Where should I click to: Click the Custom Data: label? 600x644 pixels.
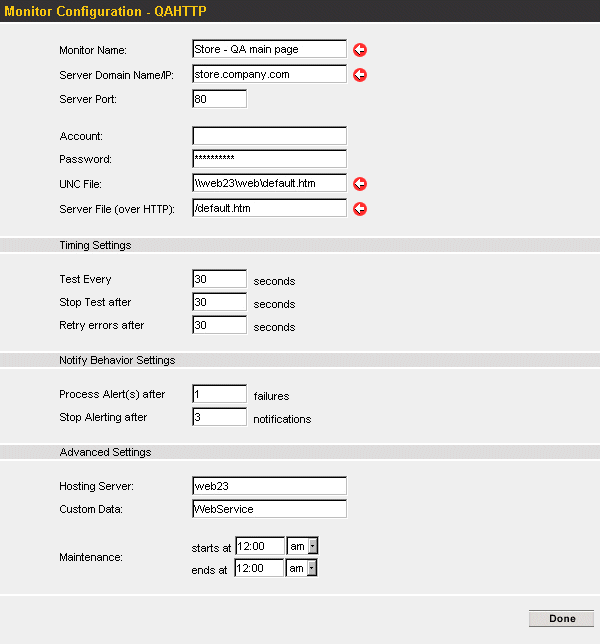(91, 509)
